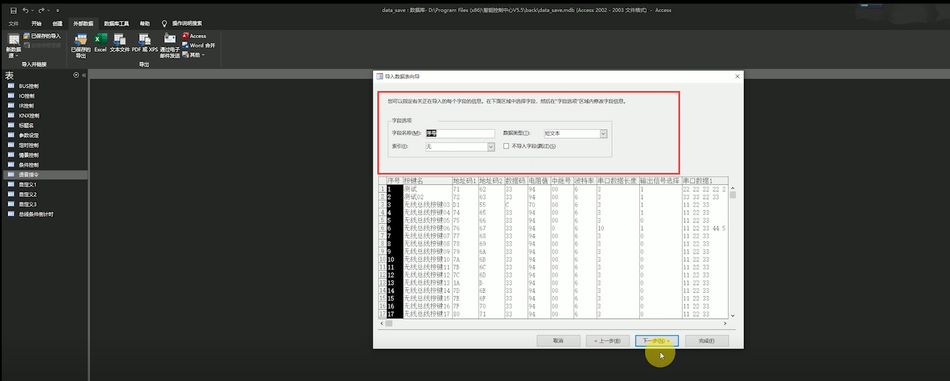This screenshot has height=381, width=950.
Task: Click the lightbulb 操作说明搜索 icon
Action: coord(164,24)
